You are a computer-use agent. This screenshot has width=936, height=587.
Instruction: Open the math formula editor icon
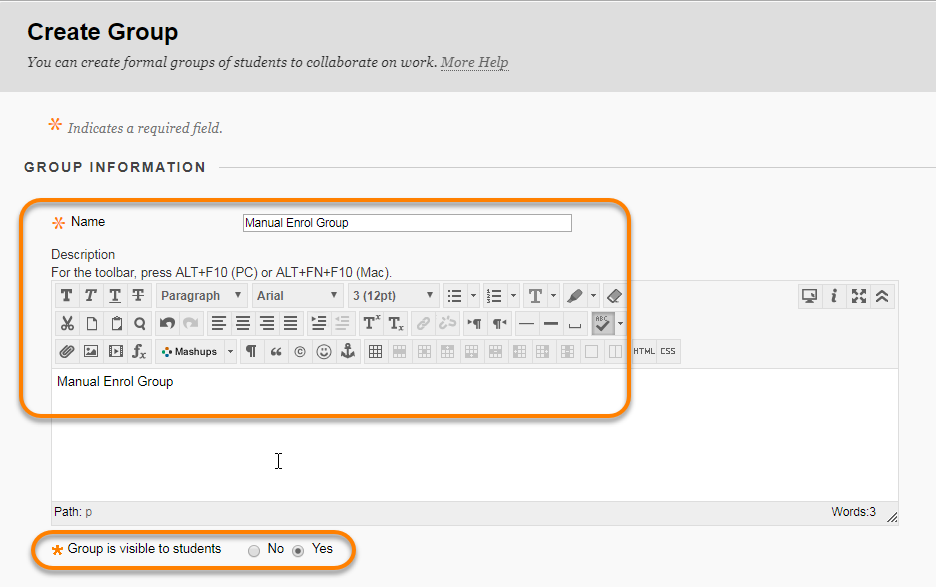139,352
